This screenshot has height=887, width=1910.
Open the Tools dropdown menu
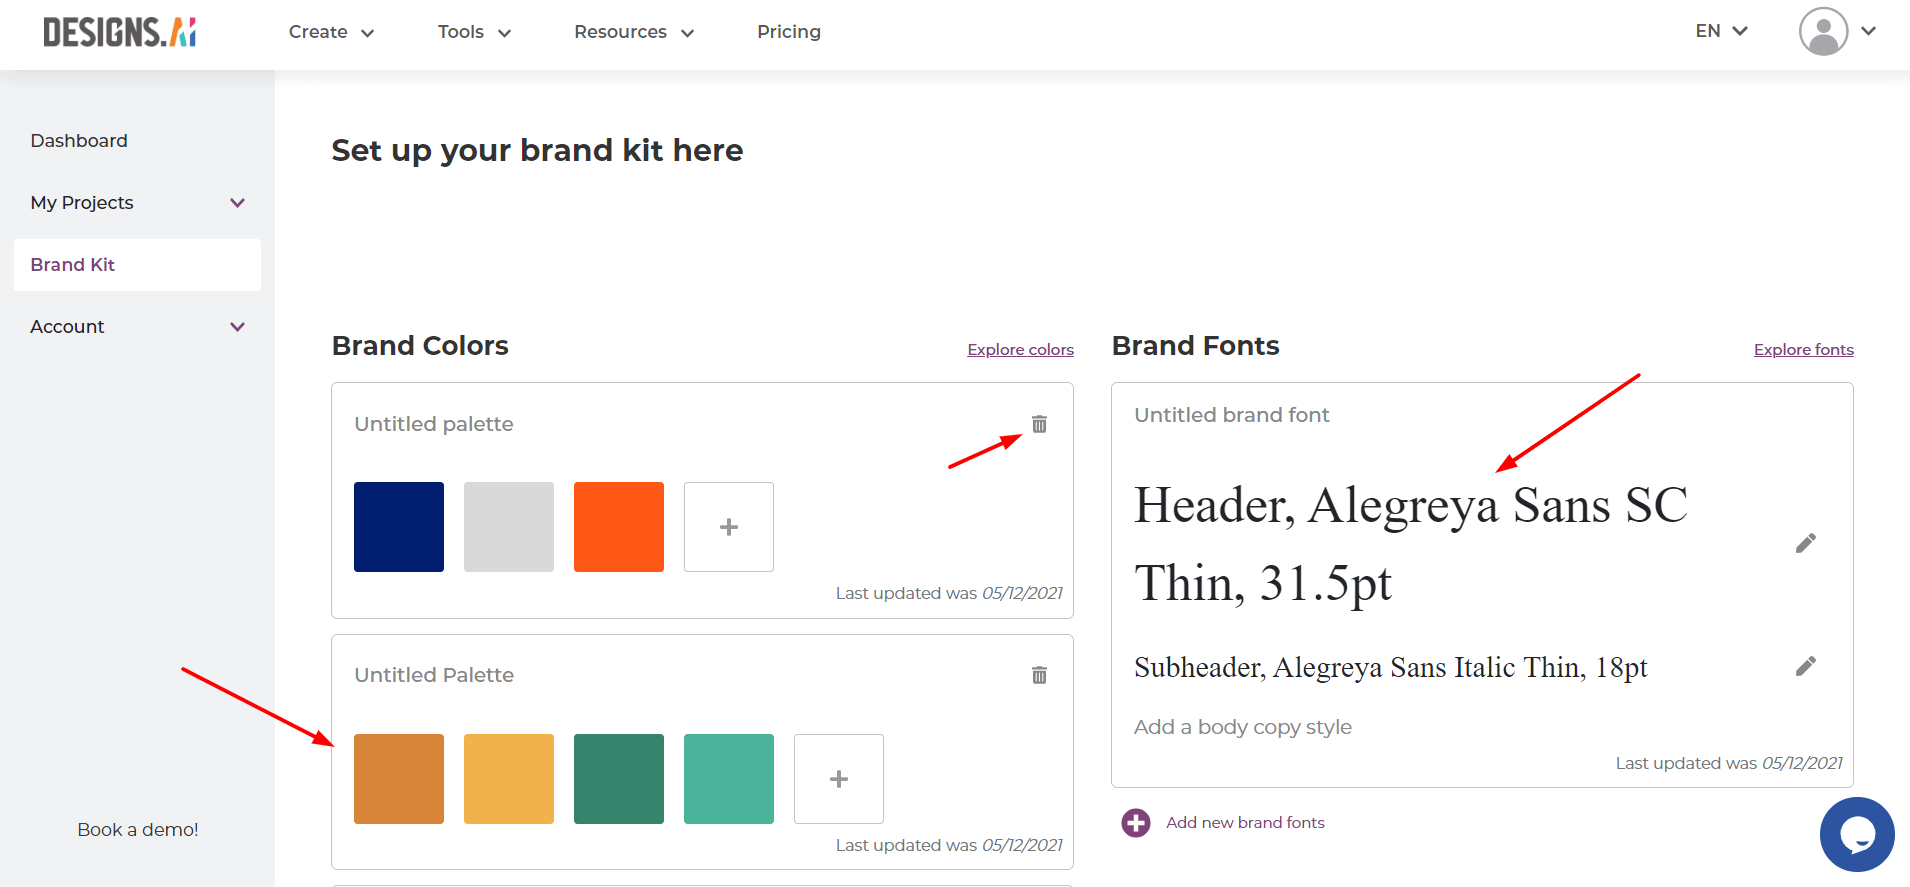point(474,32)
